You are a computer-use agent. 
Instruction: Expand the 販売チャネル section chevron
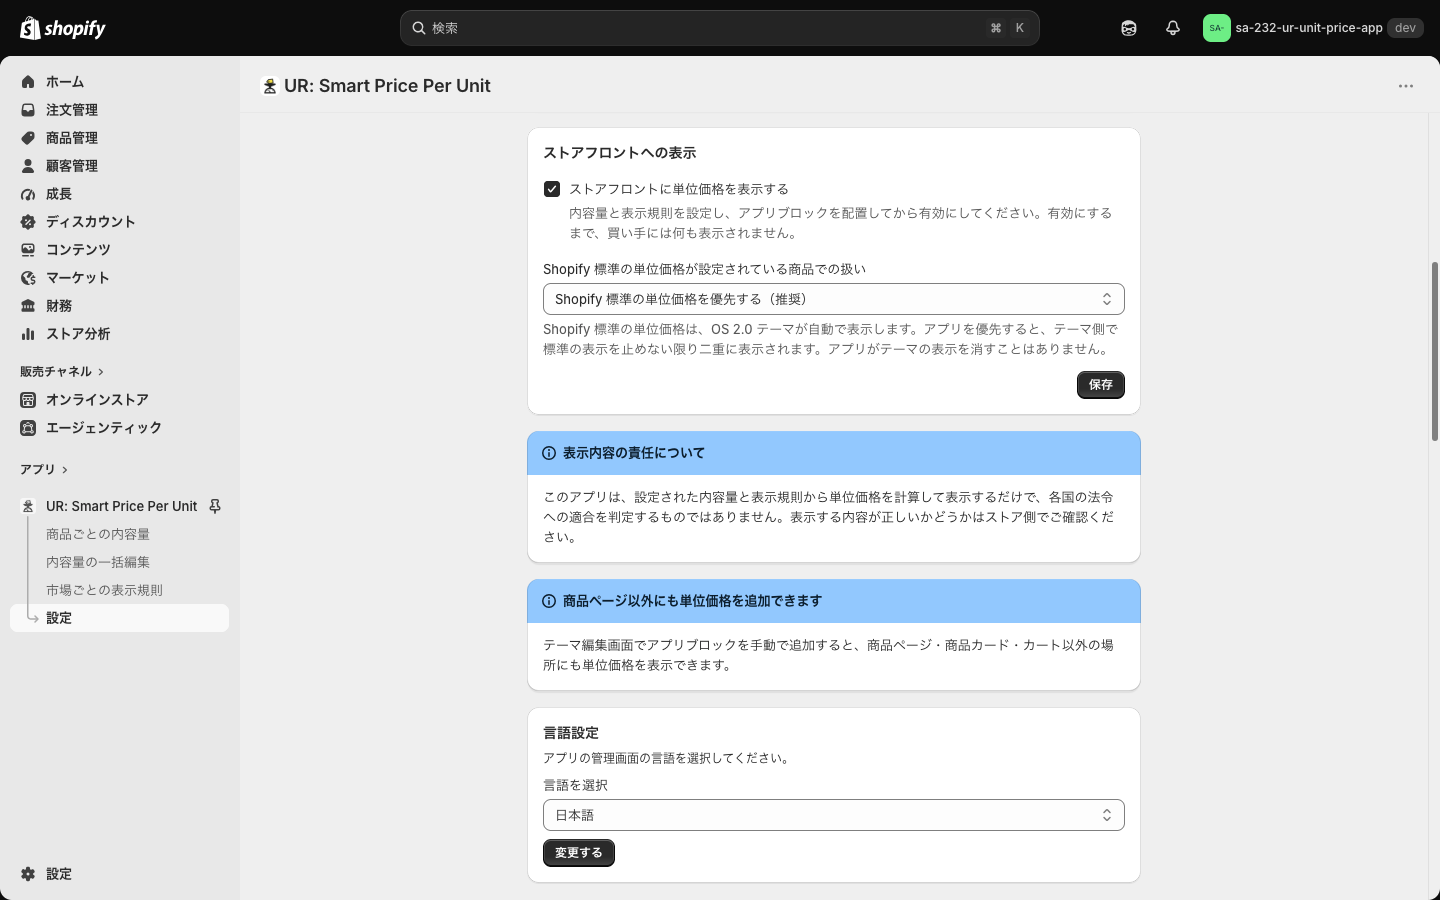pyautogui.click(x=101, y=372)
